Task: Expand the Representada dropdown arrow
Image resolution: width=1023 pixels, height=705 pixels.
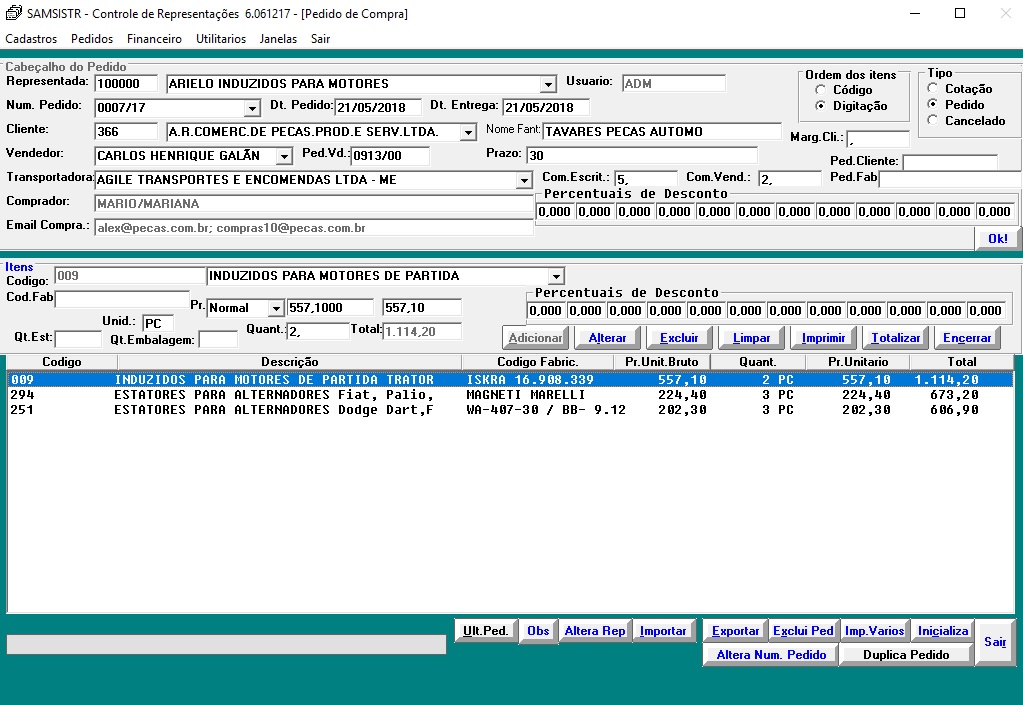Action: tap(548, 84)
